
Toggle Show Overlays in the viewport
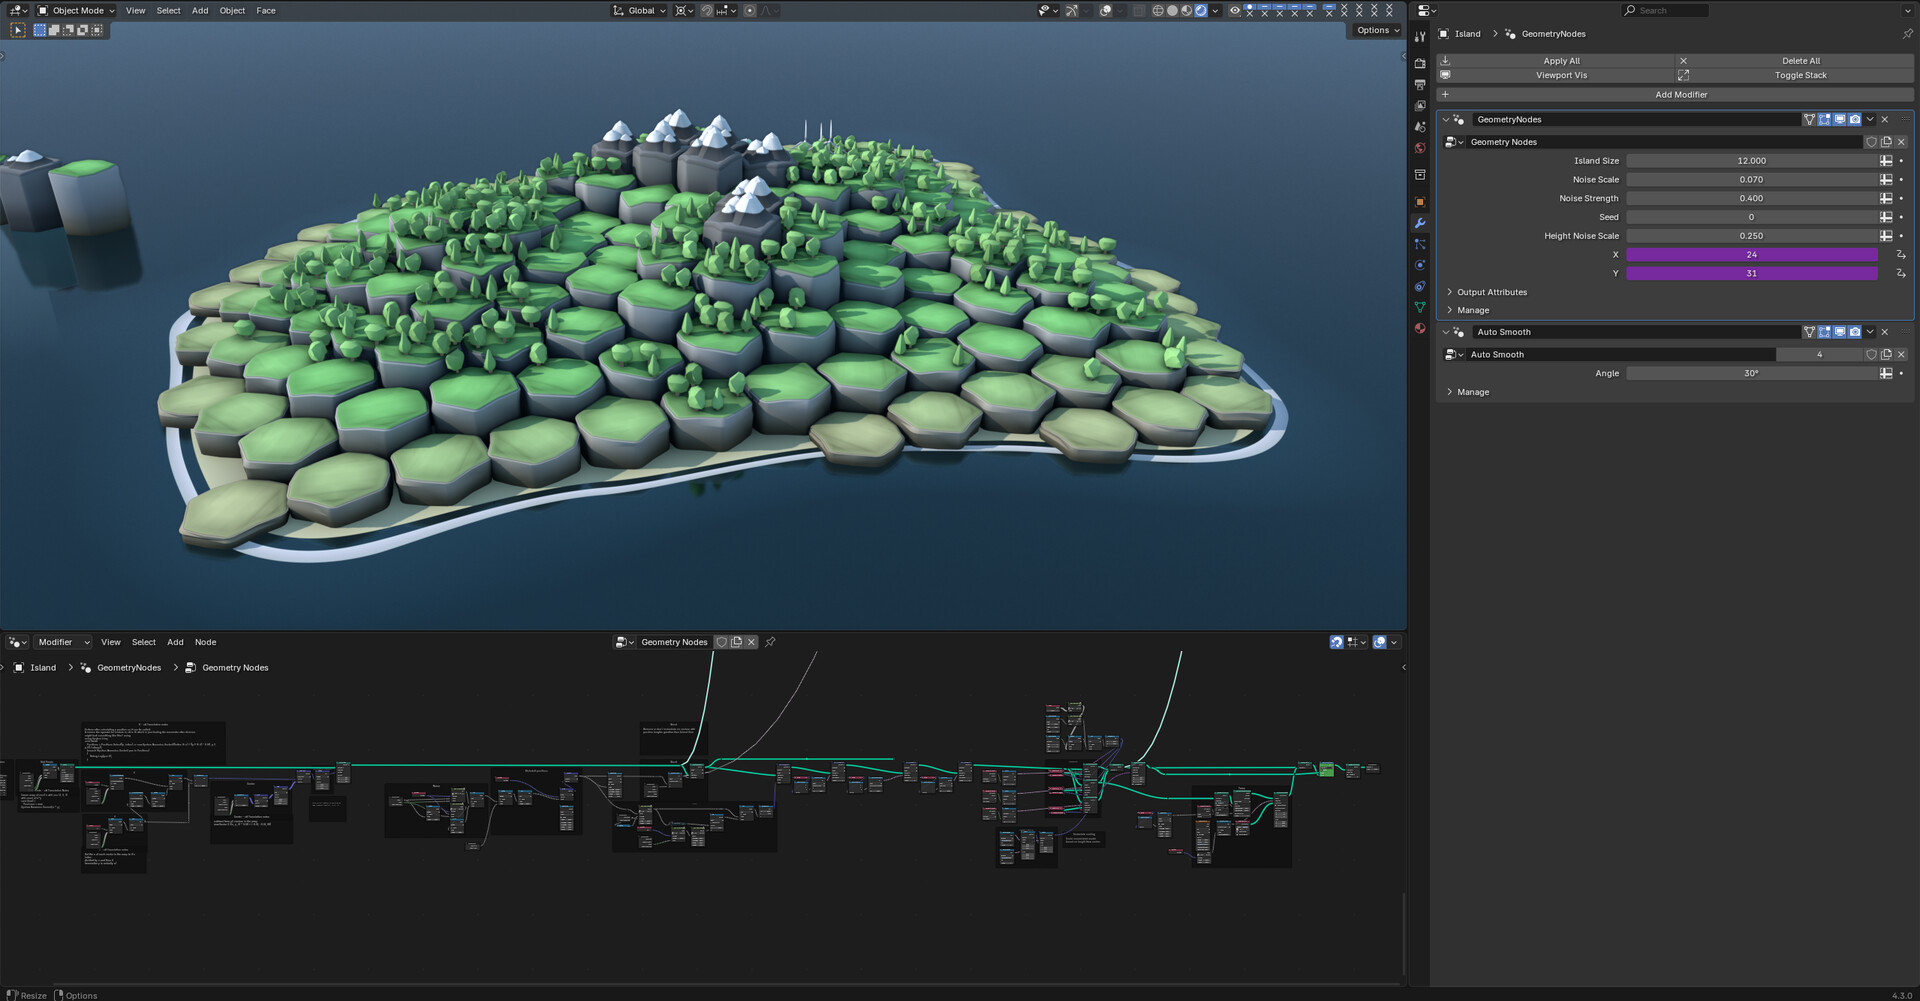[x=1105, y=10]
